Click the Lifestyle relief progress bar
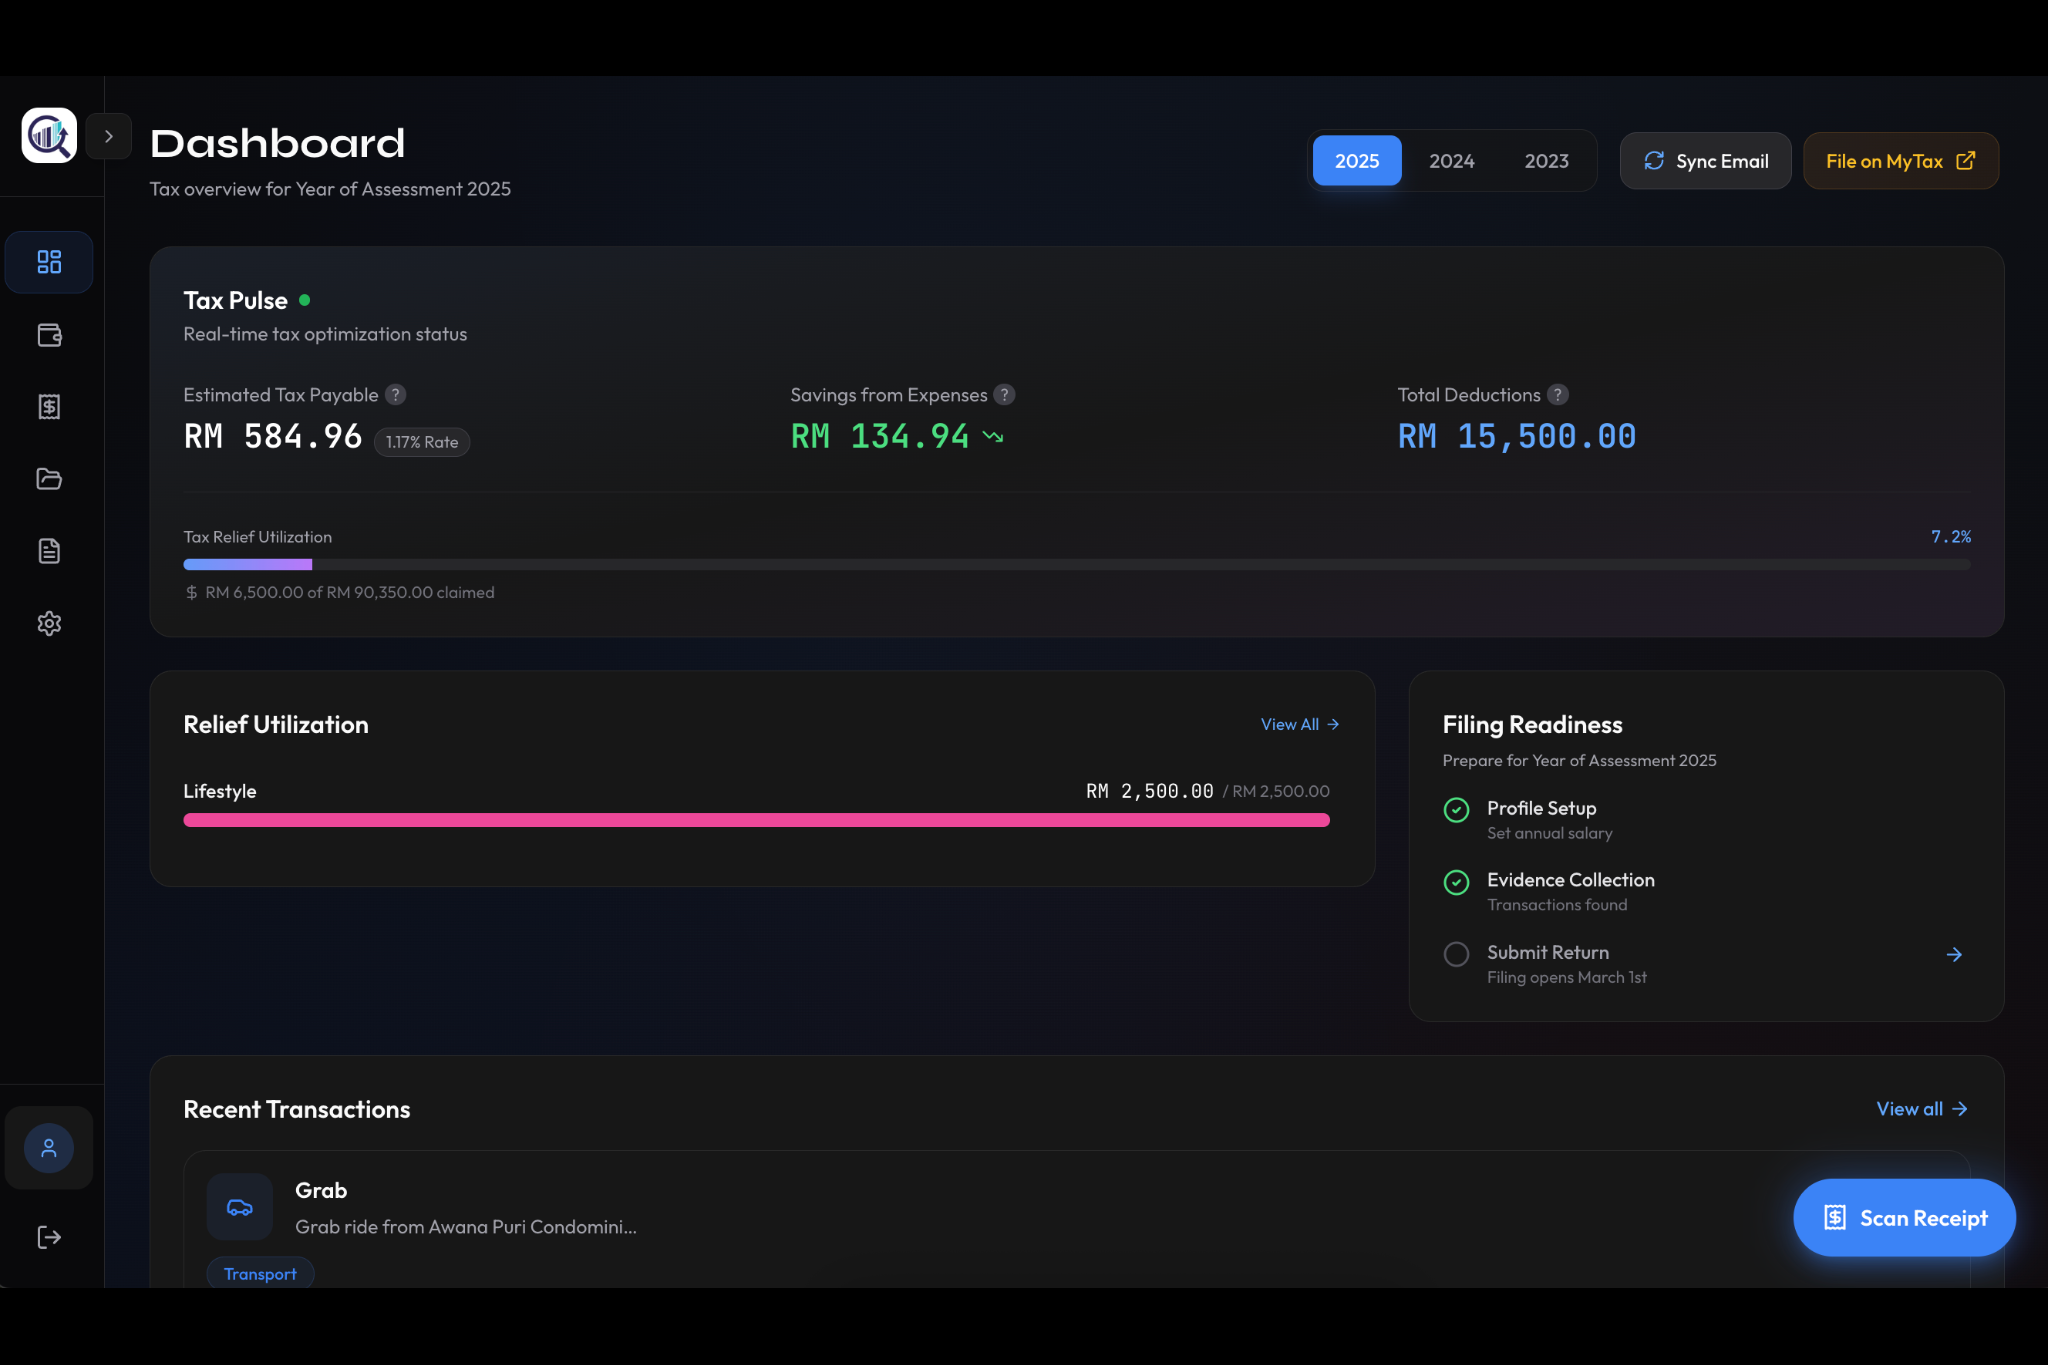The height and width of the screenshot is (1365, 2048). point(756,820)
